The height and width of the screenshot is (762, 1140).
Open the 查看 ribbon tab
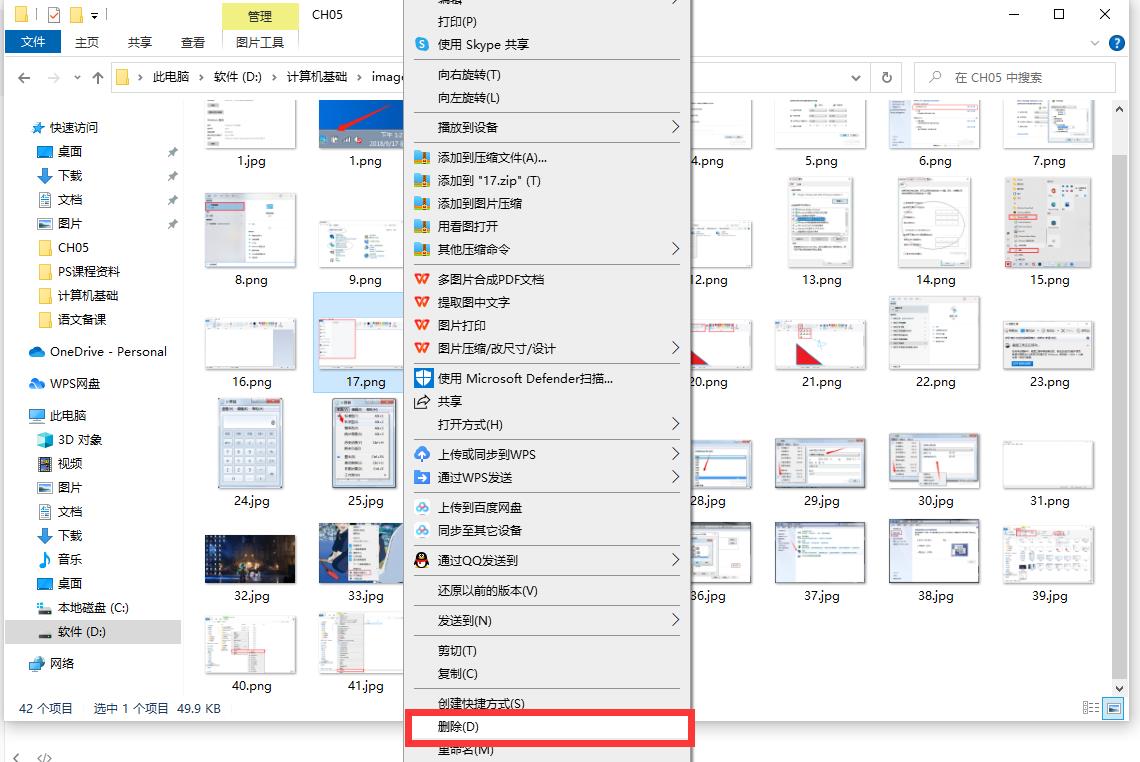pyautogui.click(x=193, y=42)
